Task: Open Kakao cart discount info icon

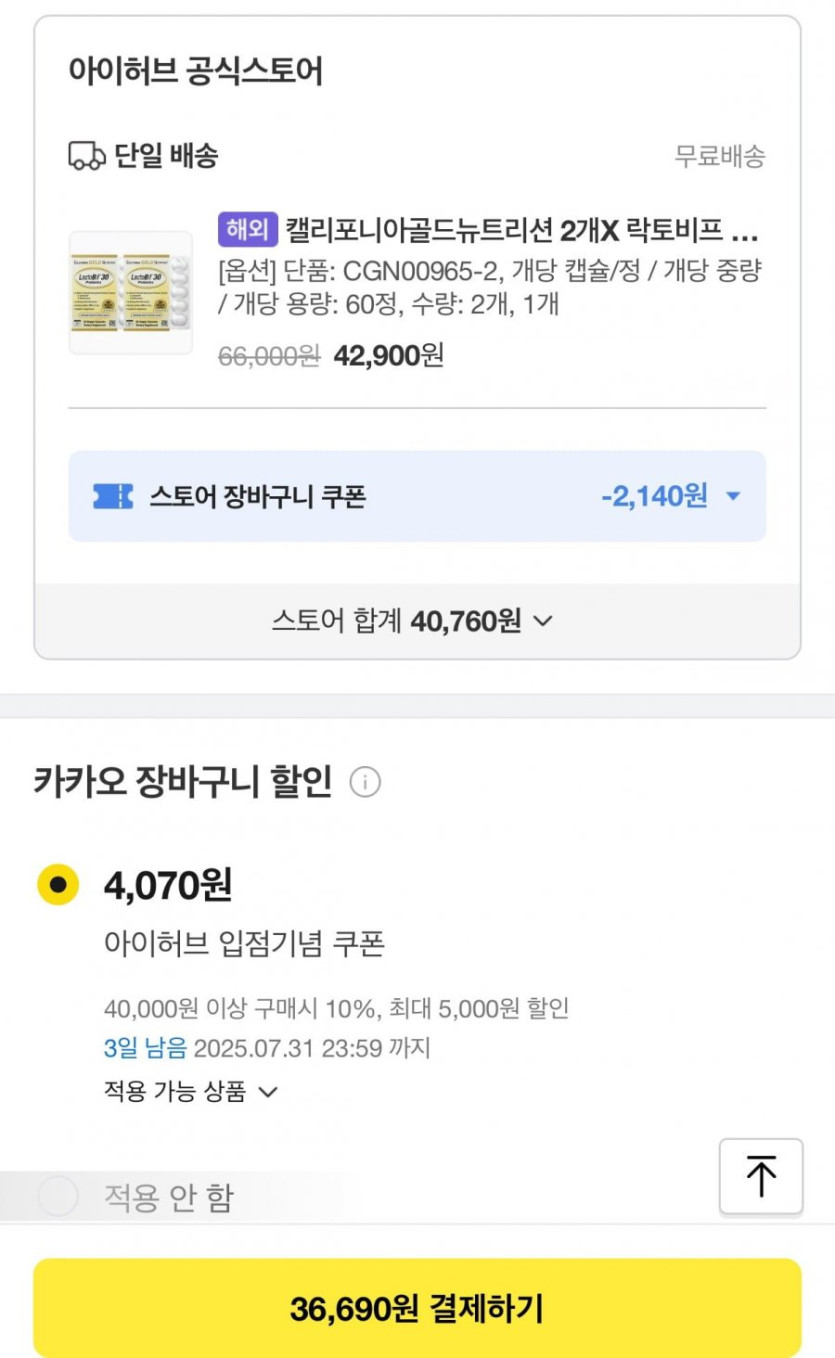Action: tap(365, 782)
